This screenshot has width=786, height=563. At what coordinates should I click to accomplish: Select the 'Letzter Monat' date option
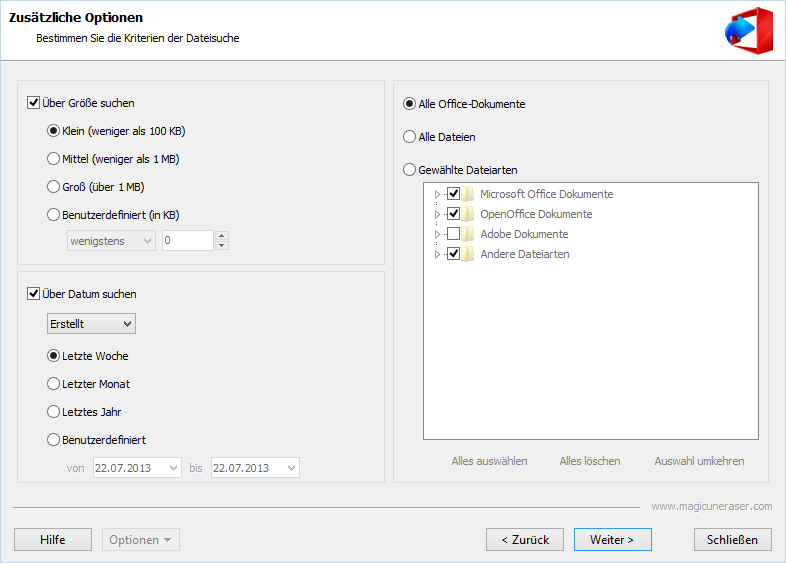[53, 384]
